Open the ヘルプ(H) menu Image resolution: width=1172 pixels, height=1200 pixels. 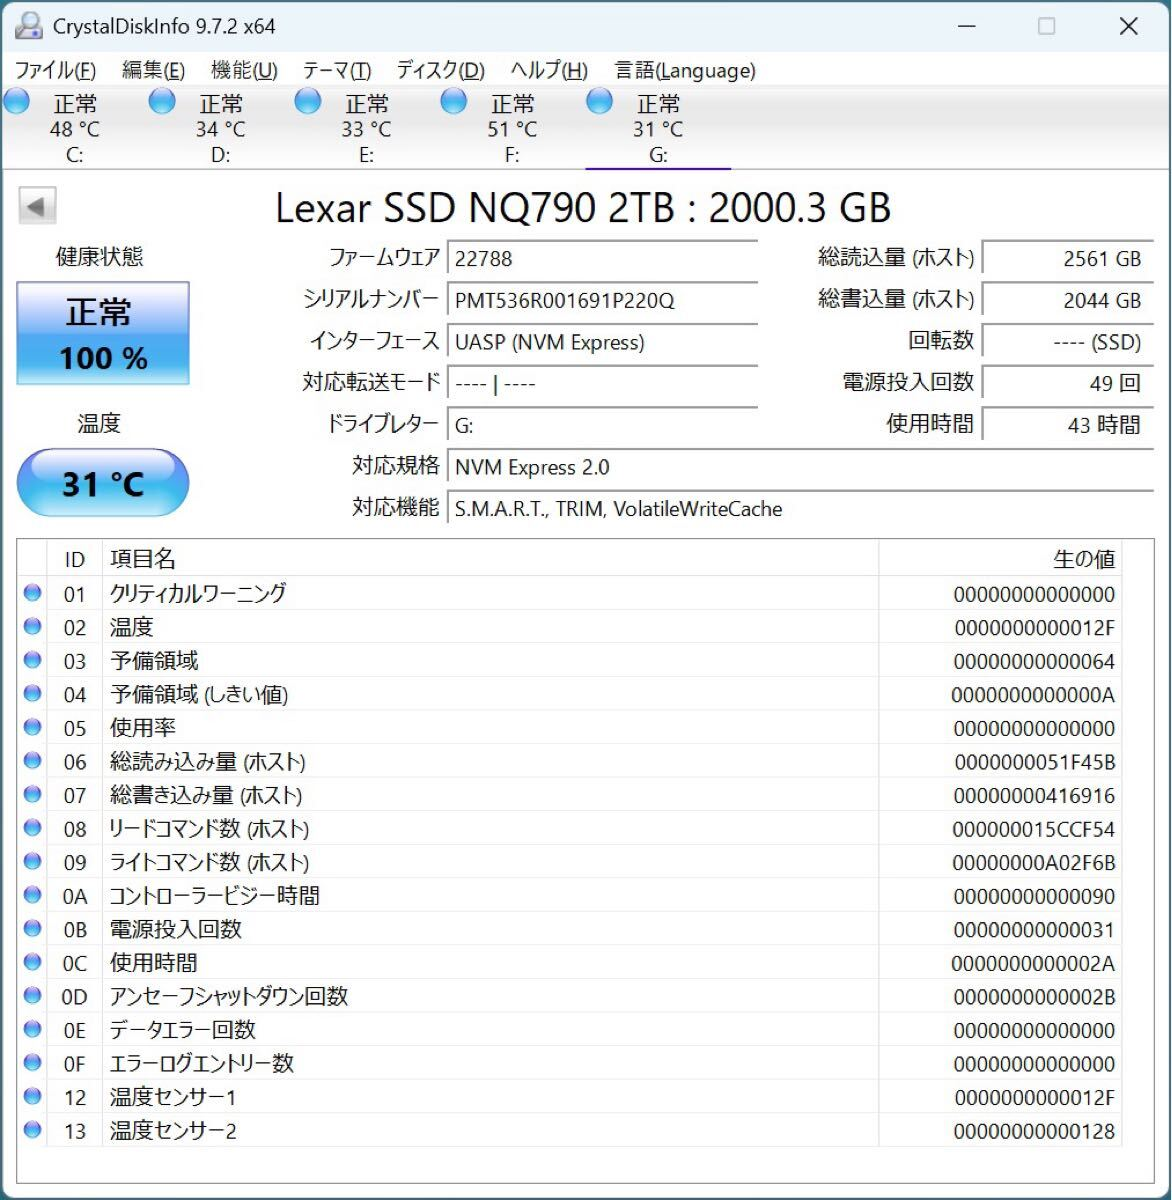click(x=549, y=70)
